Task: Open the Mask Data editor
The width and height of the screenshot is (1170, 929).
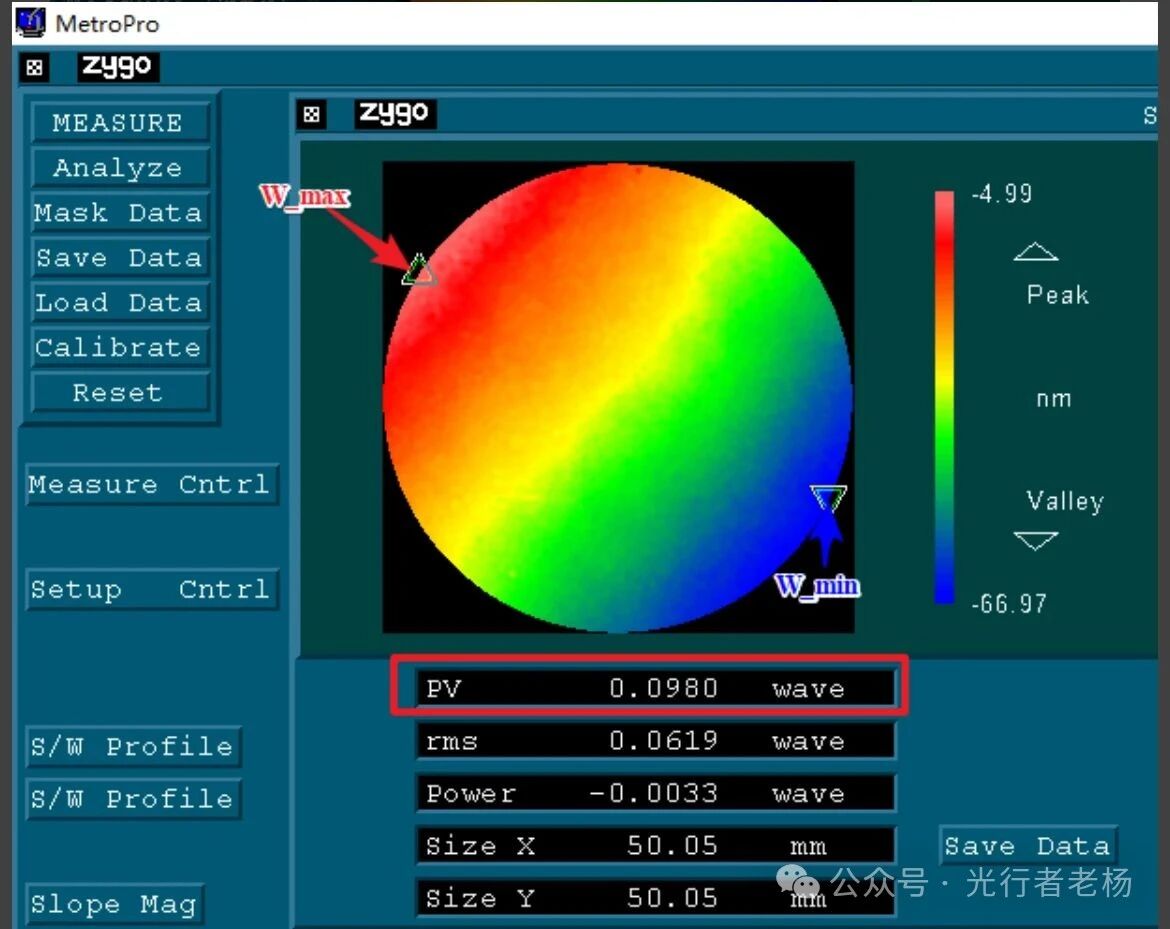Action: click(118, 213)
